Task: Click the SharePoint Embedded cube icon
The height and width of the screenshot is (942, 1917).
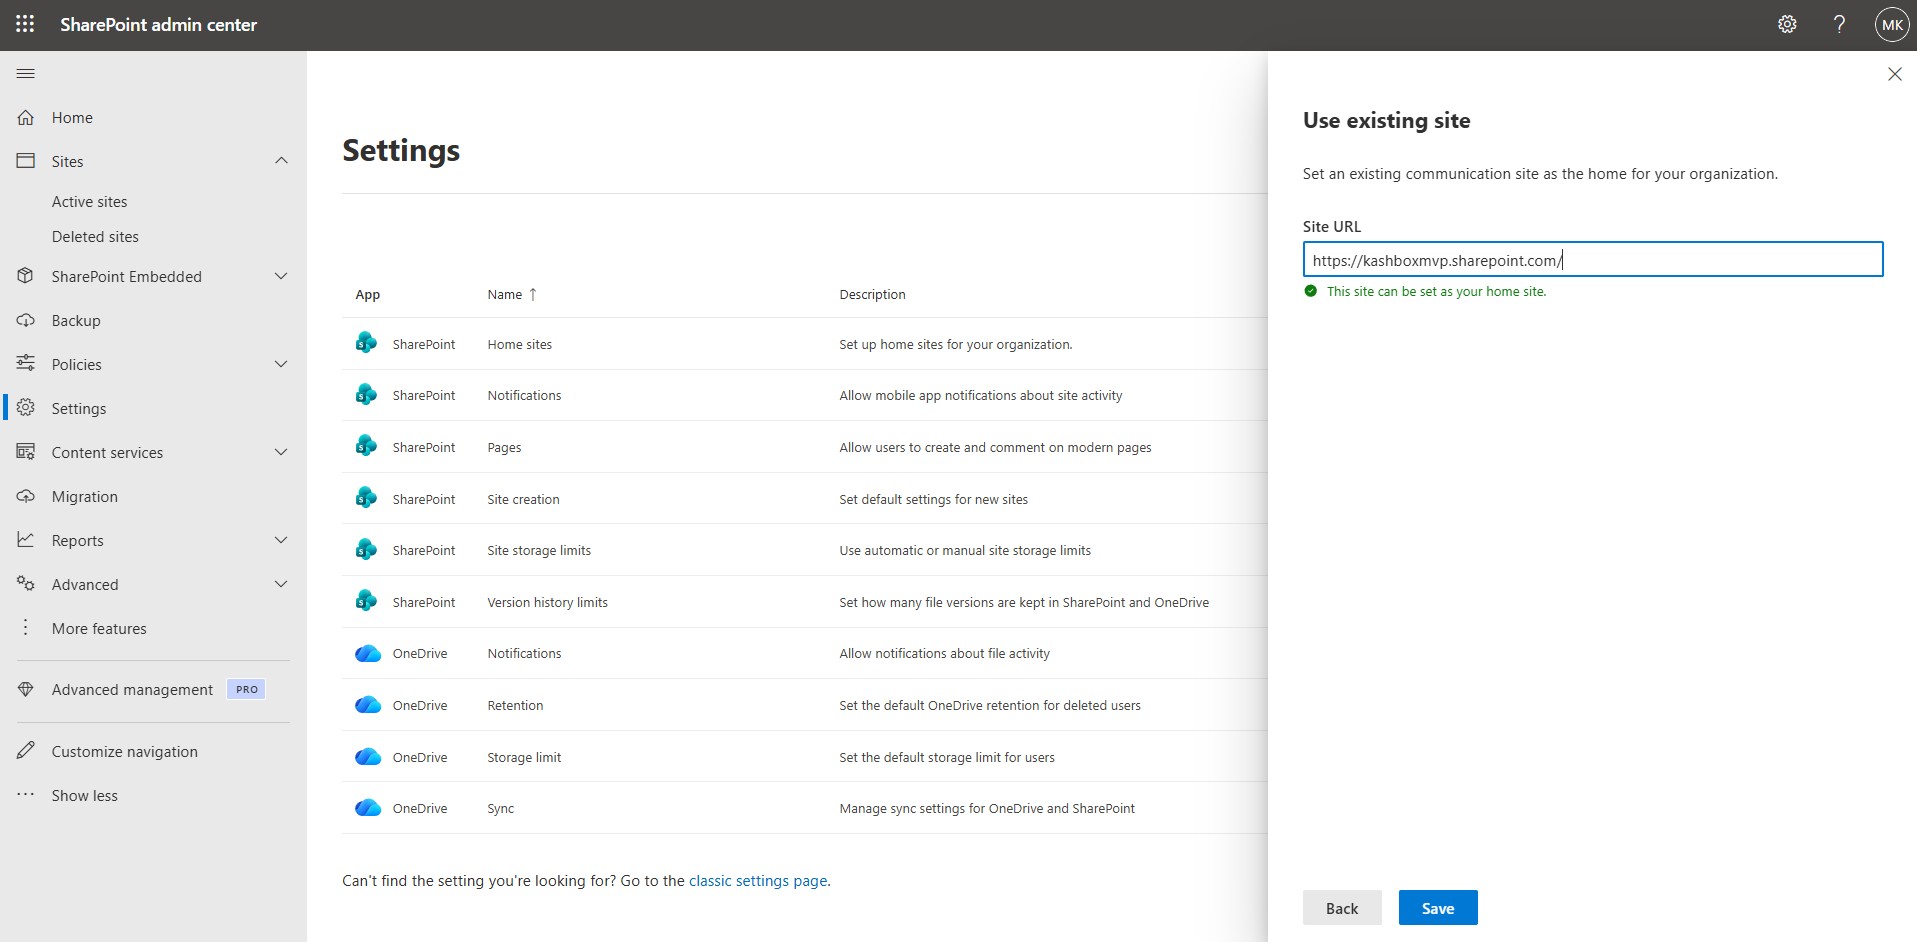Action: [x=26, y=276]
